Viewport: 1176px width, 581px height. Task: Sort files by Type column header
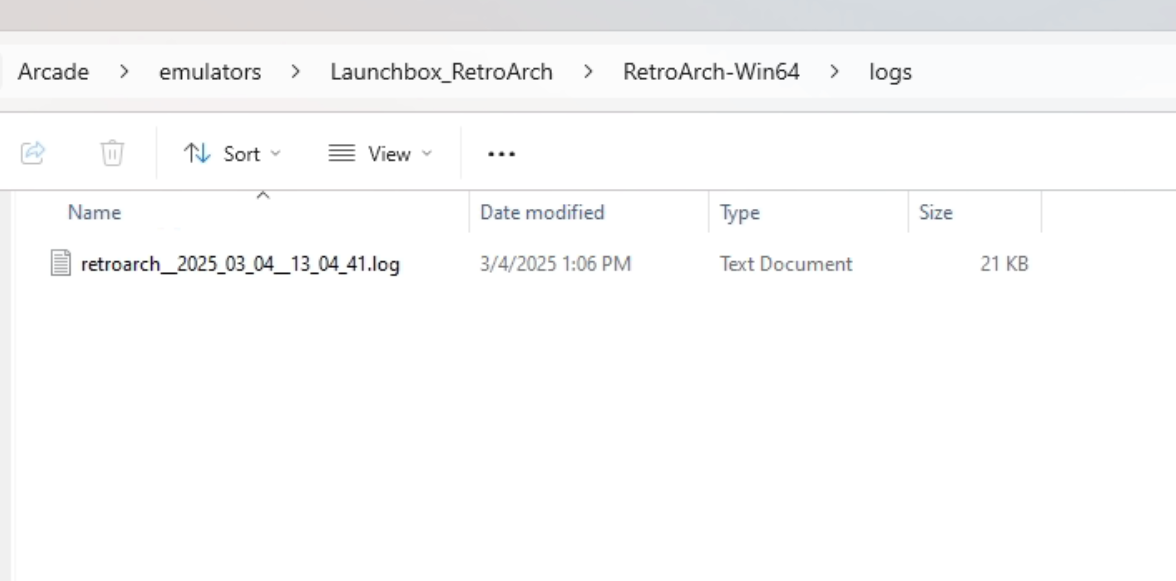tap(740, 212)
